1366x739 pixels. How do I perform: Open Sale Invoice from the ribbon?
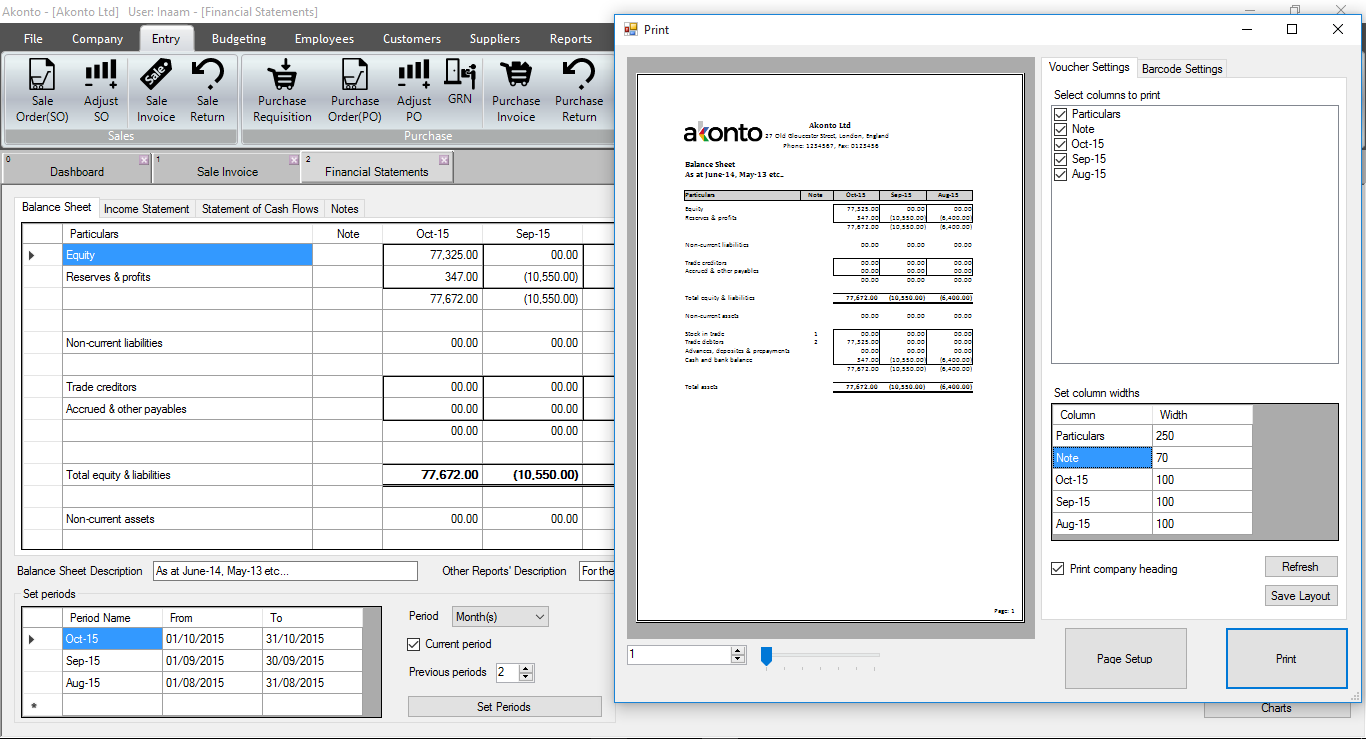tap(156, 90)
